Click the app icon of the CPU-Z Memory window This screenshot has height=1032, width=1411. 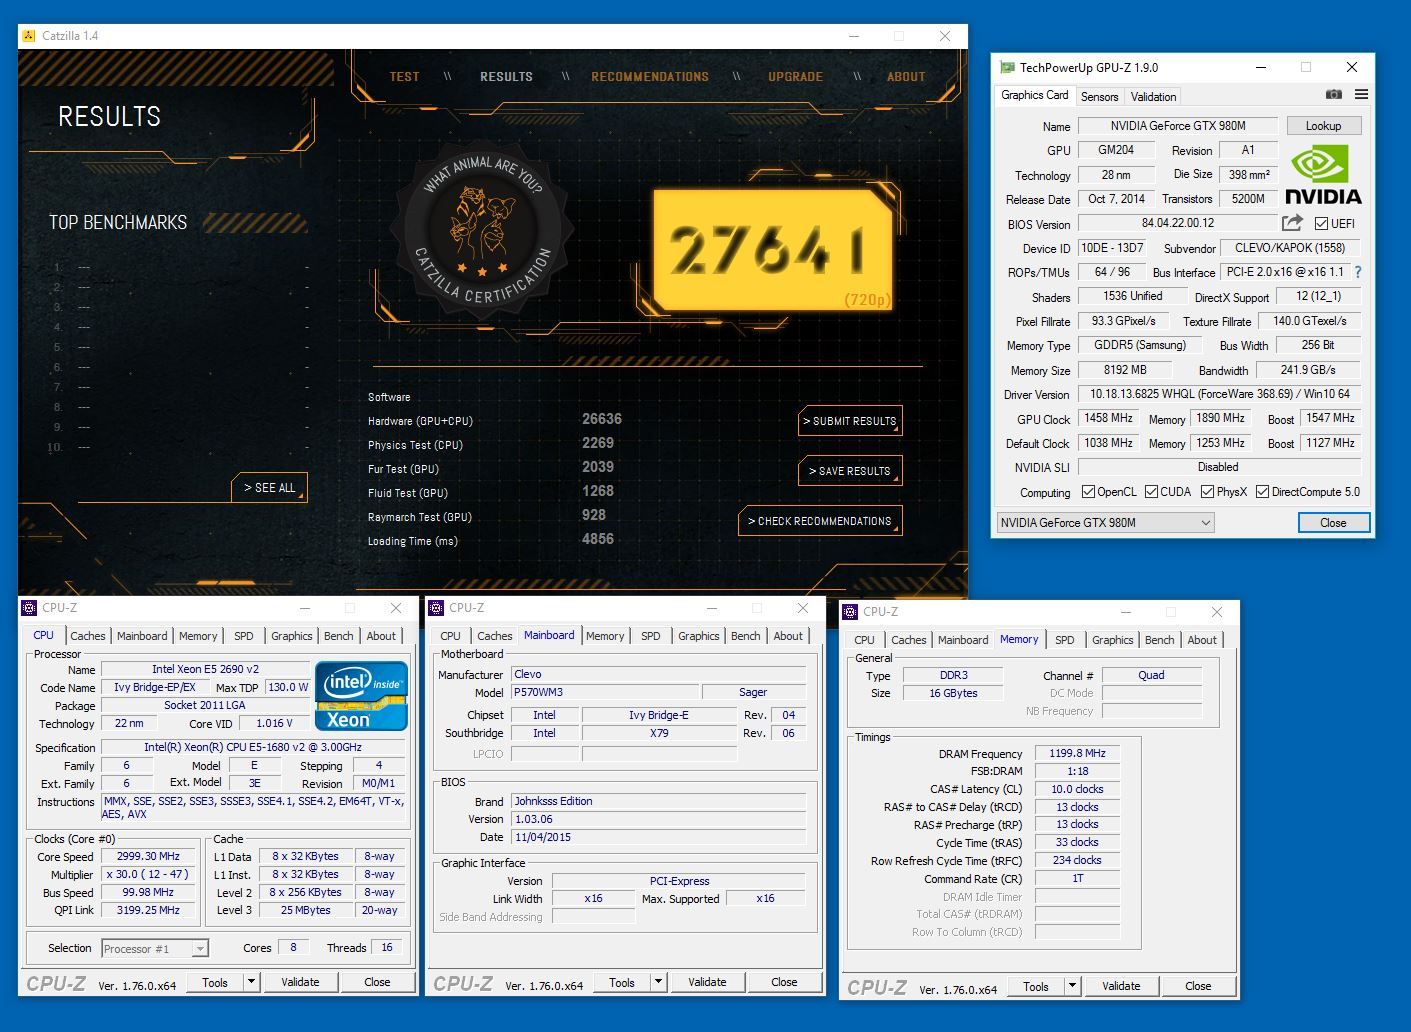(850, 612)
